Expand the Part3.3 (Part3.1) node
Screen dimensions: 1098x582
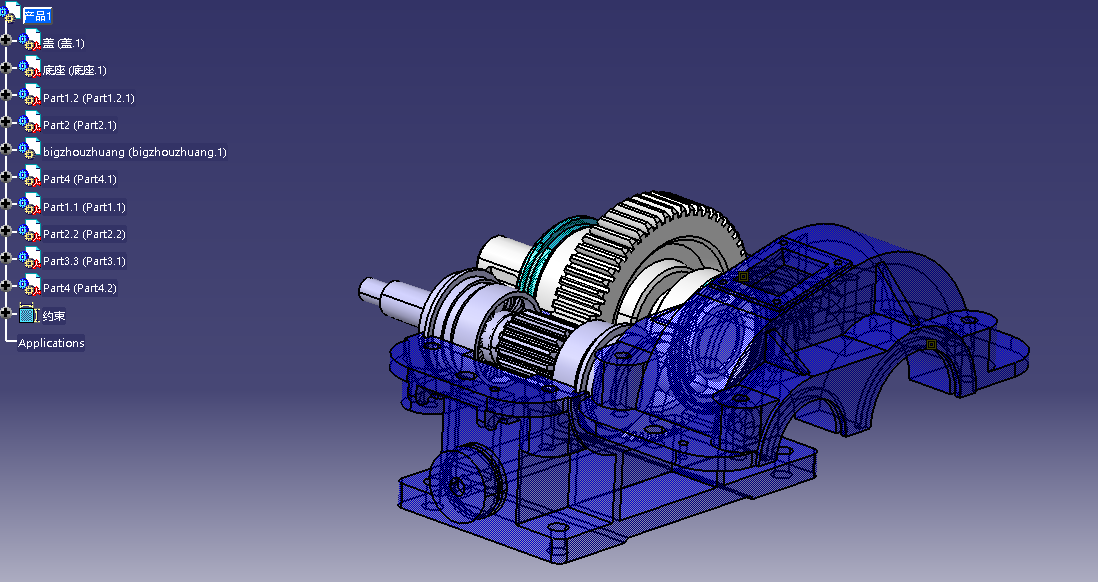coord(6,258)
